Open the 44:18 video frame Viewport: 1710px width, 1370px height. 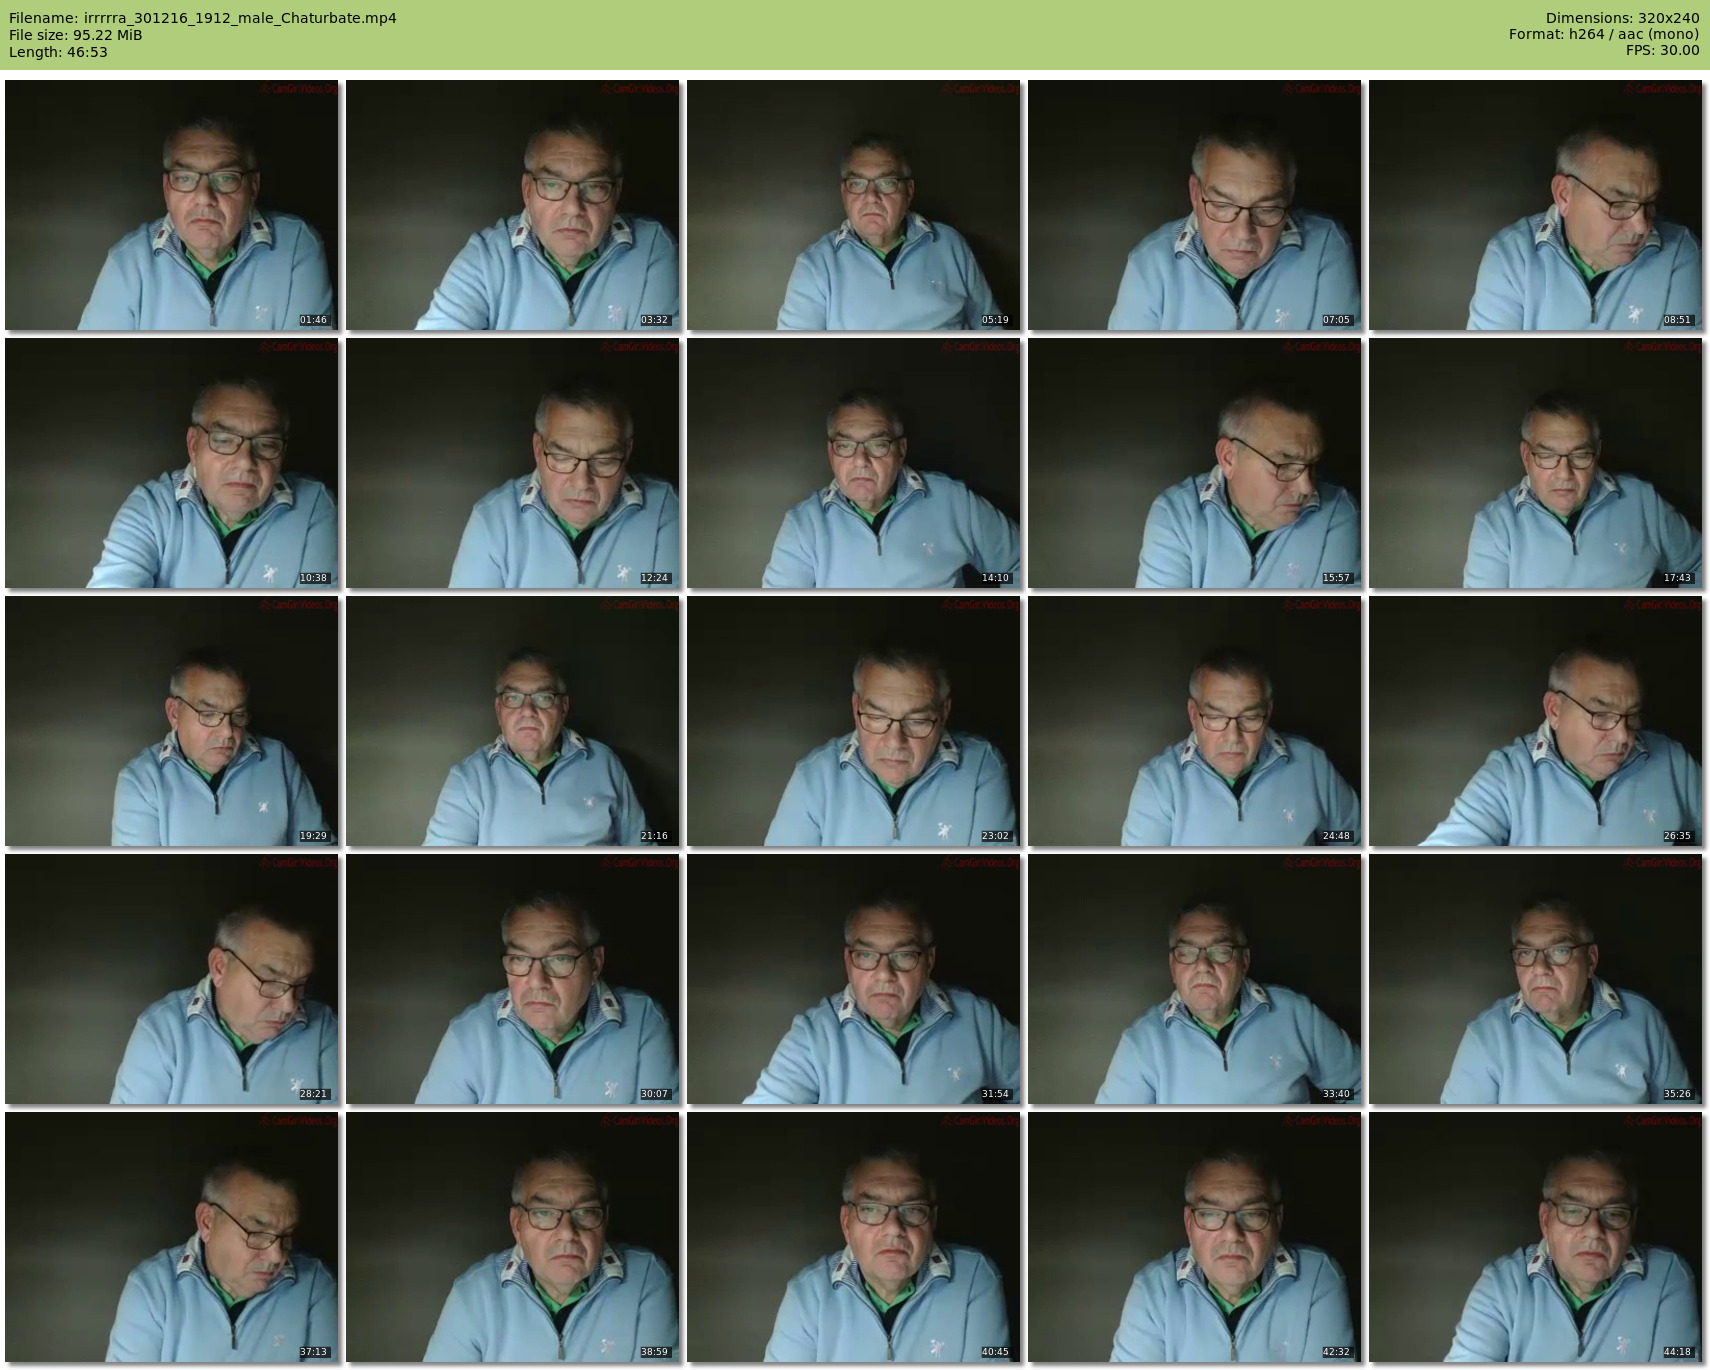tap(1536, 1237)
